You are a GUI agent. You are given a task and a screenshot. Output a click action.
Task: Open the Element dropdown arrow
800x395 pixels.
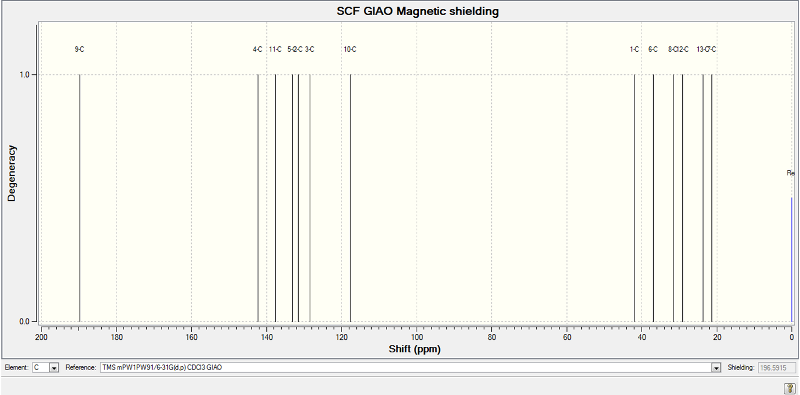(x=54, y=368)
